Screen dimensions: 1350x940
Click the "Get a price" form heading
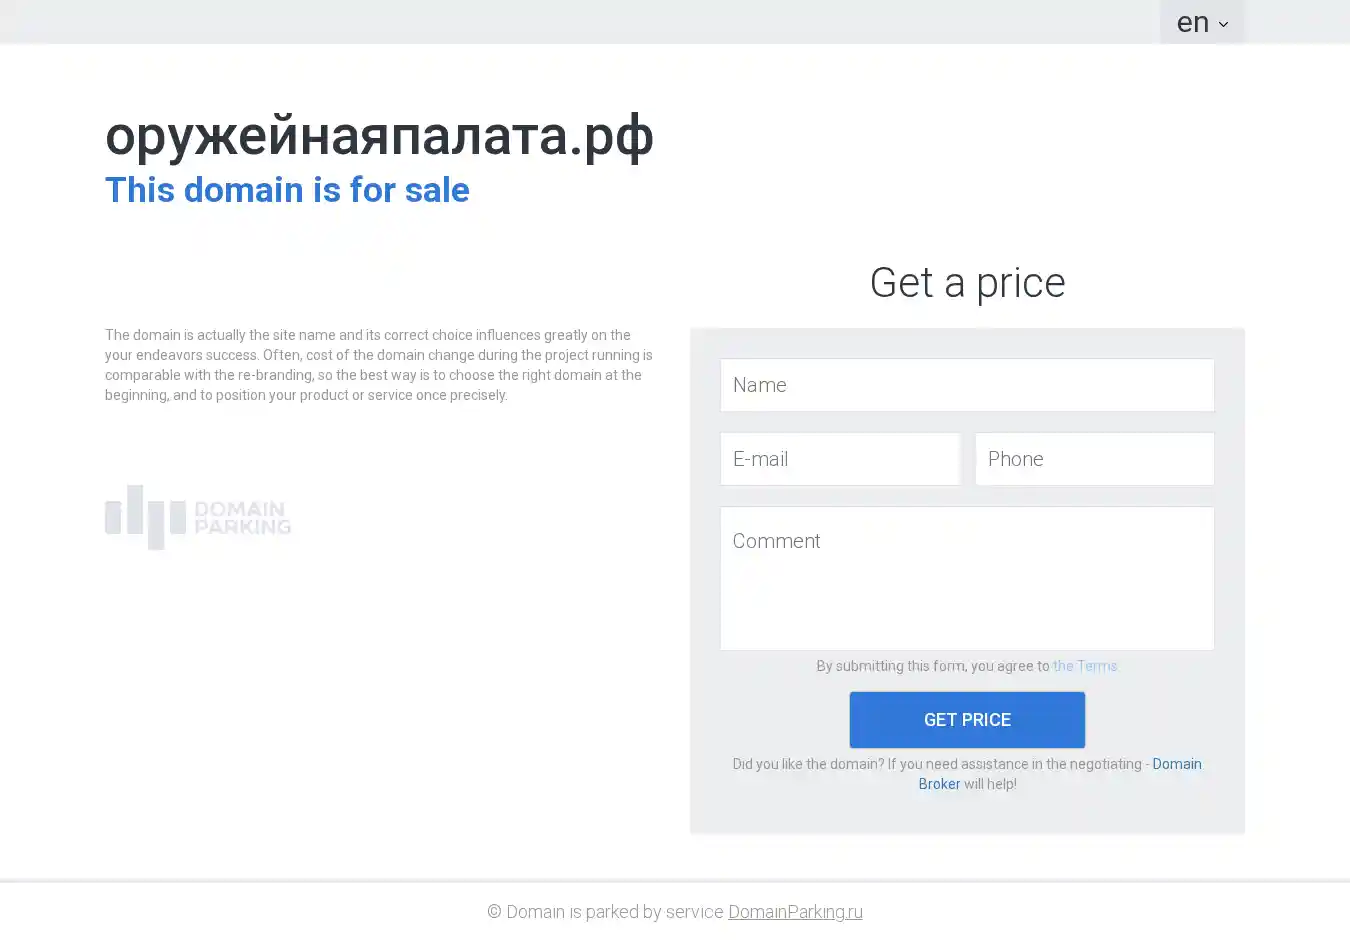(x=967, y=283)
